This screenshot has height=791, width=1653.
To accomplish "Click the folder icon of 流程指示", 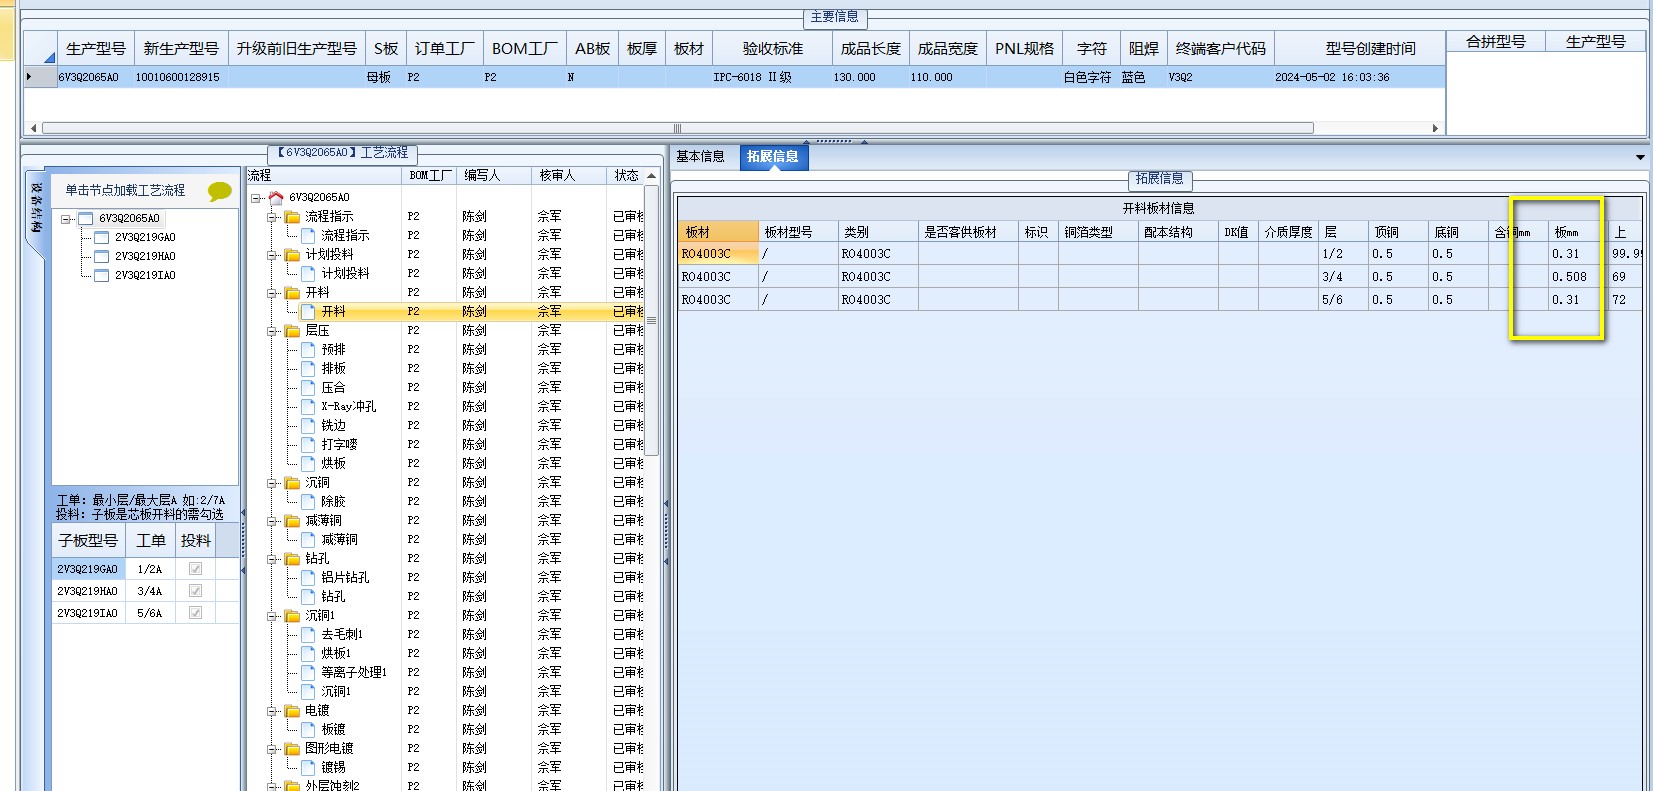I will point(292,216).
